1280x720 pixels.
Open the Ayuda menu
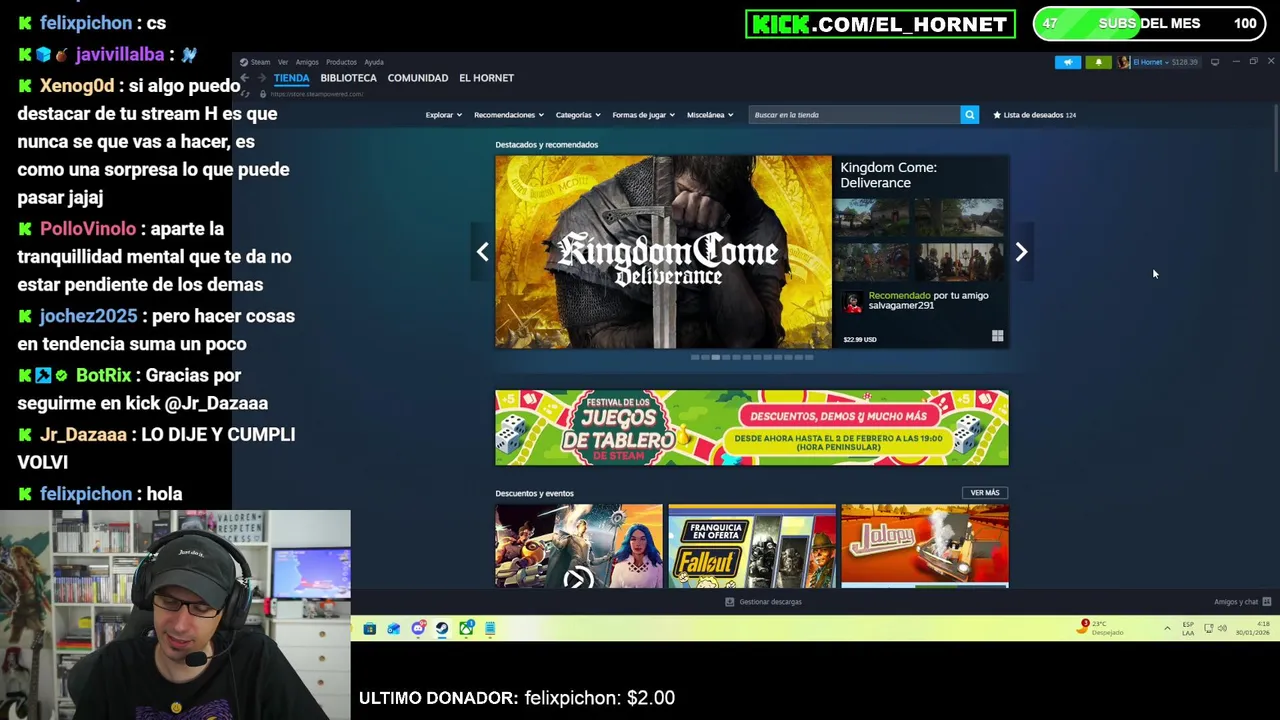click(374, 62)
